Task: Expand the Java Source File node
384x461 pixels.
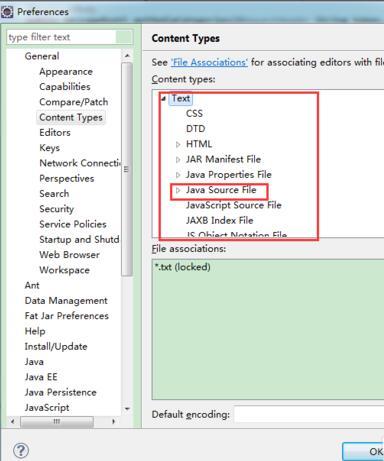Action: pos(178,190)
